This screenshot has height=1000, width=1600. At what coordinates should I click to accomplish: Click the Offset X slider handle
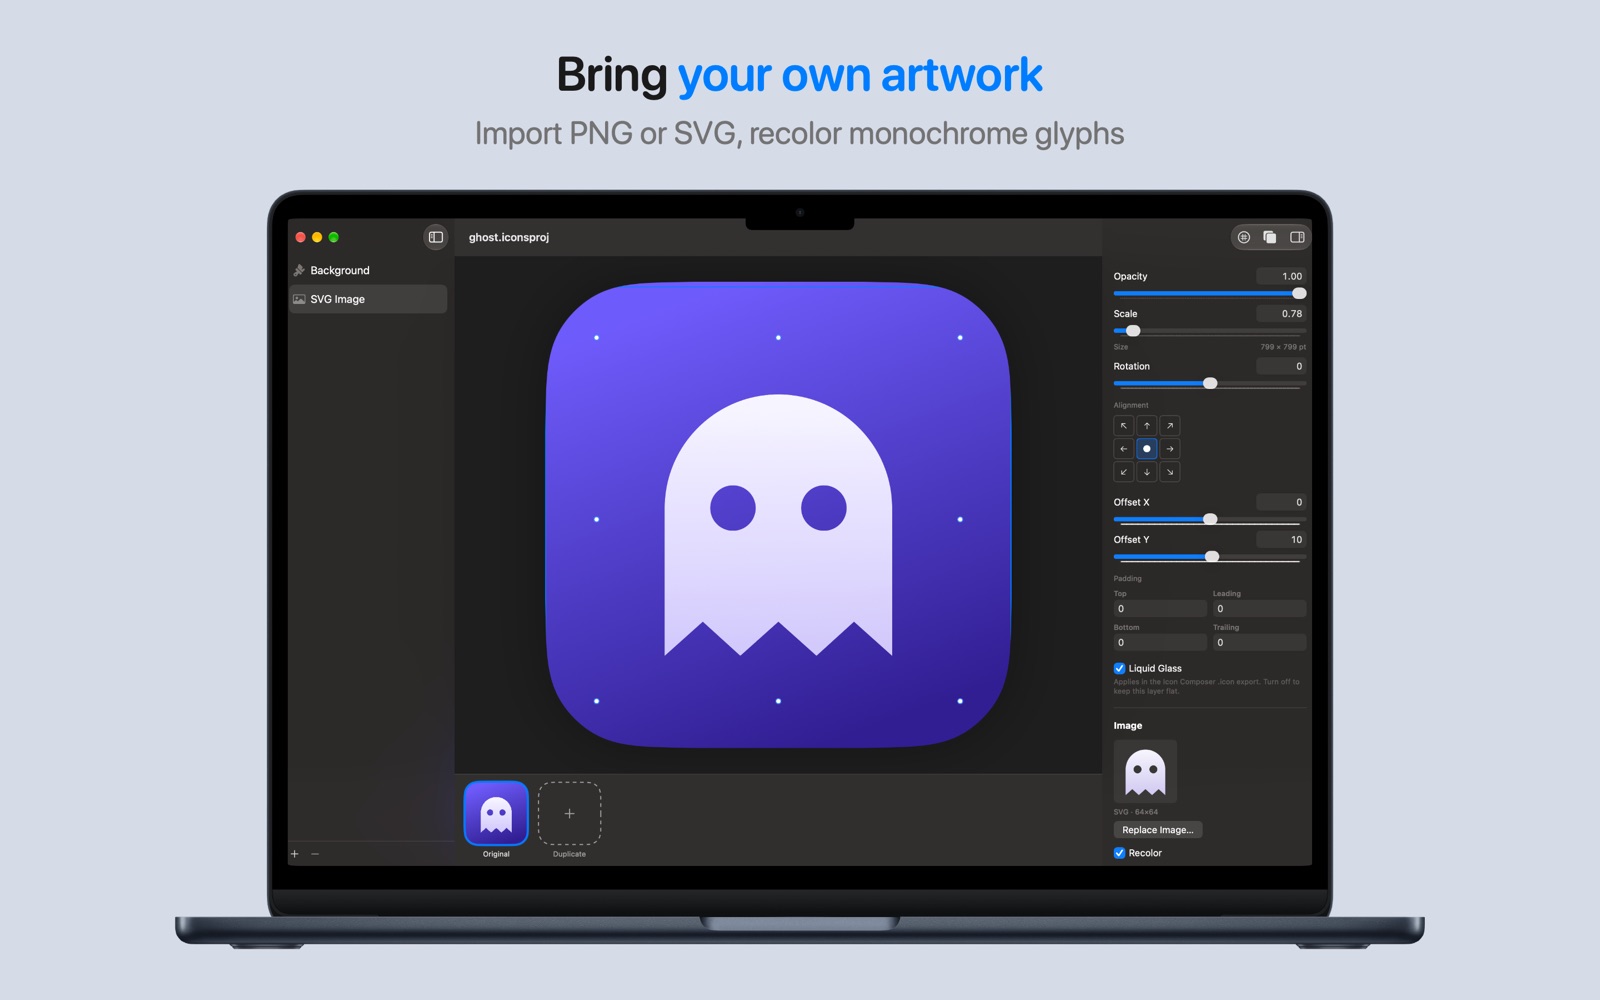(1210, 519)
